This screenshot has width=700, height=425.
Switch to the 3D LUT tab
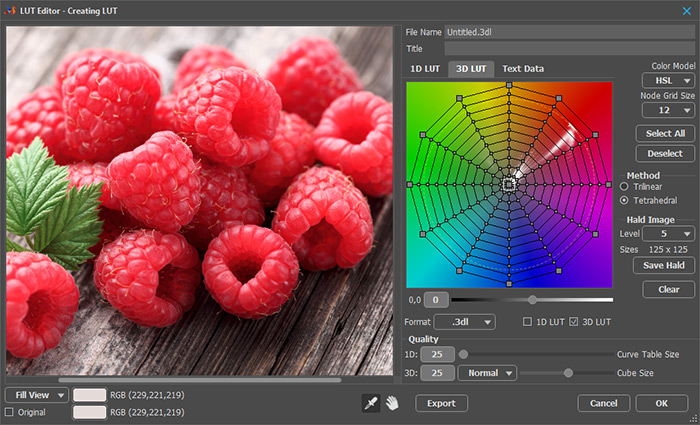(471, 69)
